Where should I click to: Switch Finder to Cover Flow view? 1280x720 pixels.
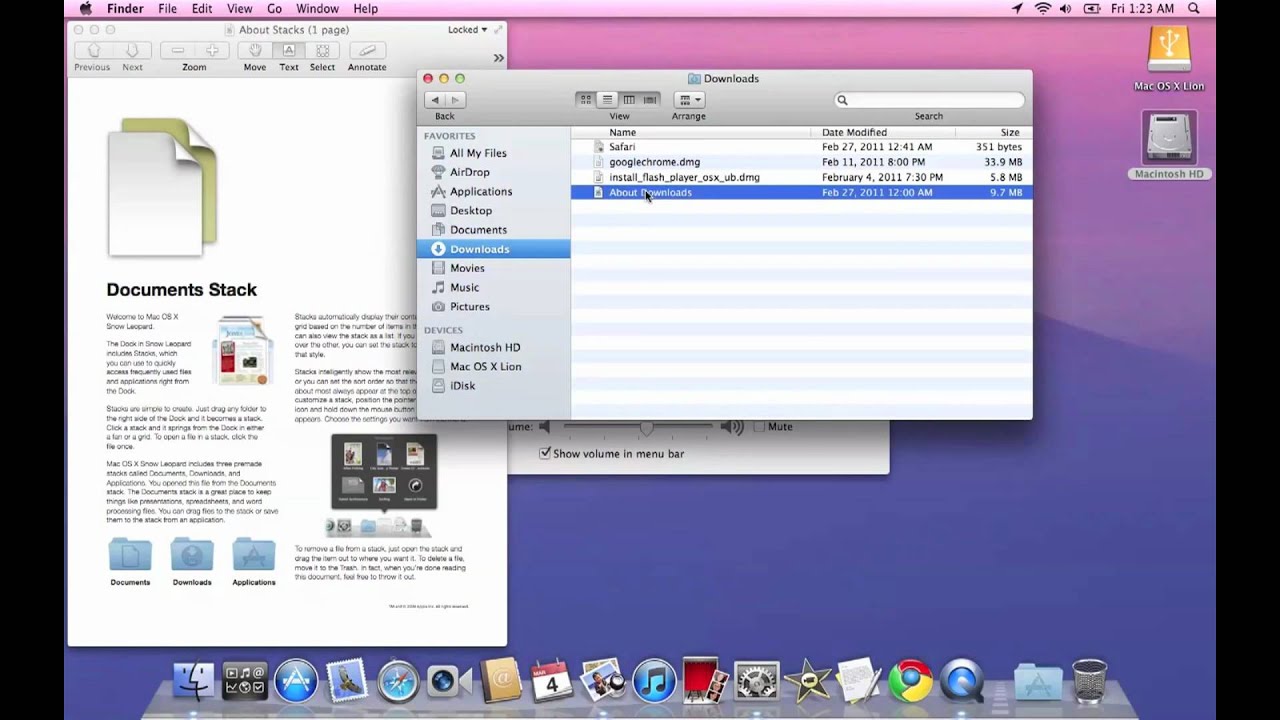coord(650,100)
